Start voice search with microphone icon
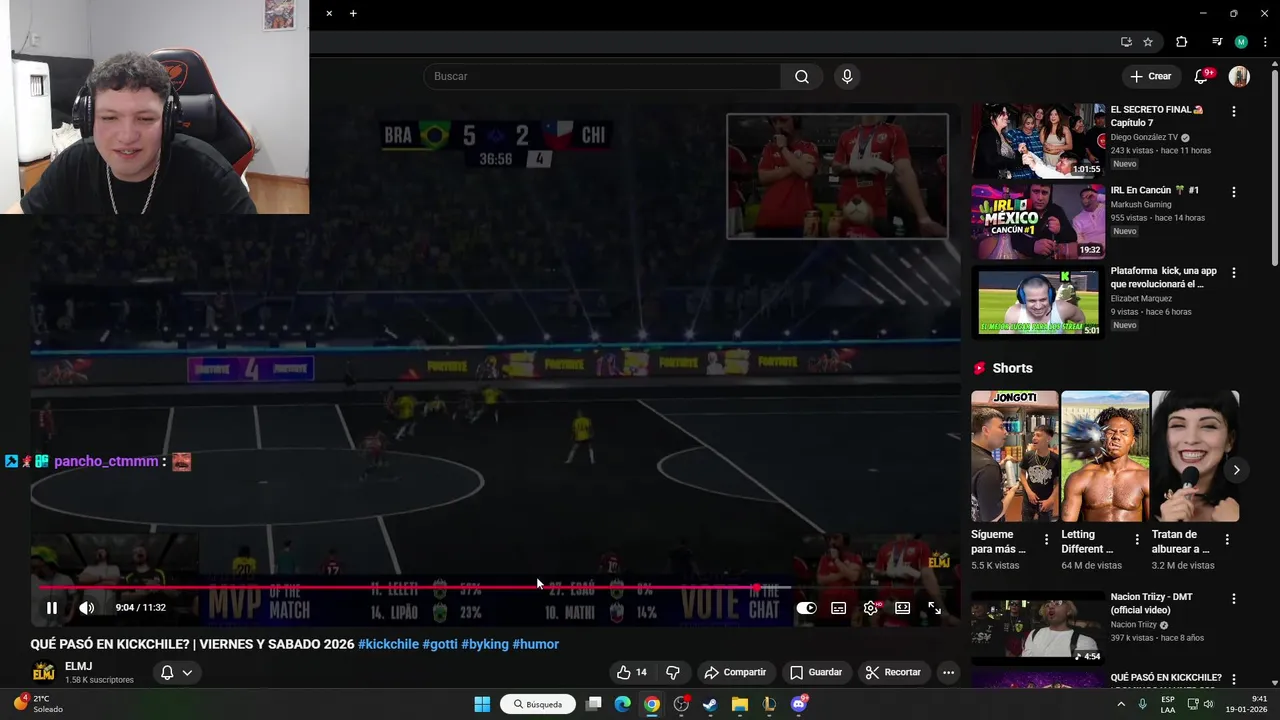Screen dimensions: 1280x720 point(847,77)
